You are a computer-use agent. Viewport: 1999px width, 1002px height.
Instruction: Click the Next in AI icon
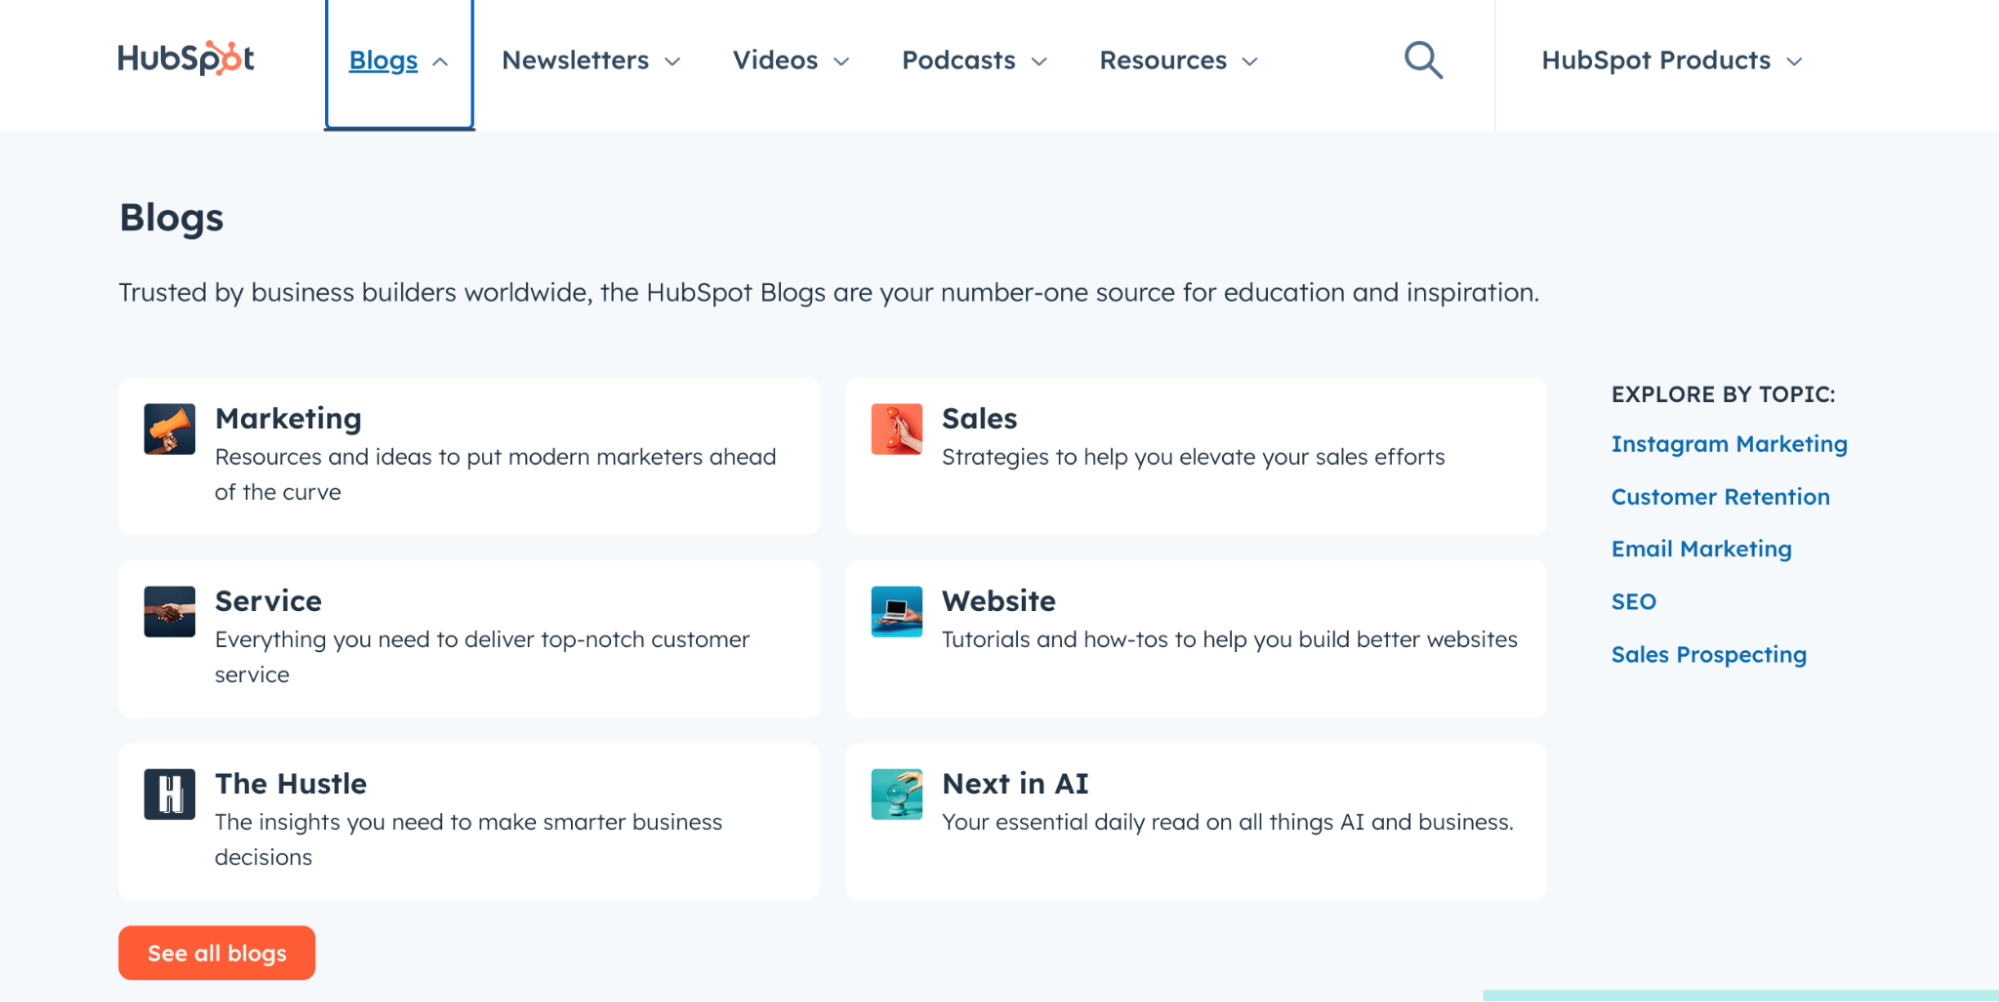[896, 794]
